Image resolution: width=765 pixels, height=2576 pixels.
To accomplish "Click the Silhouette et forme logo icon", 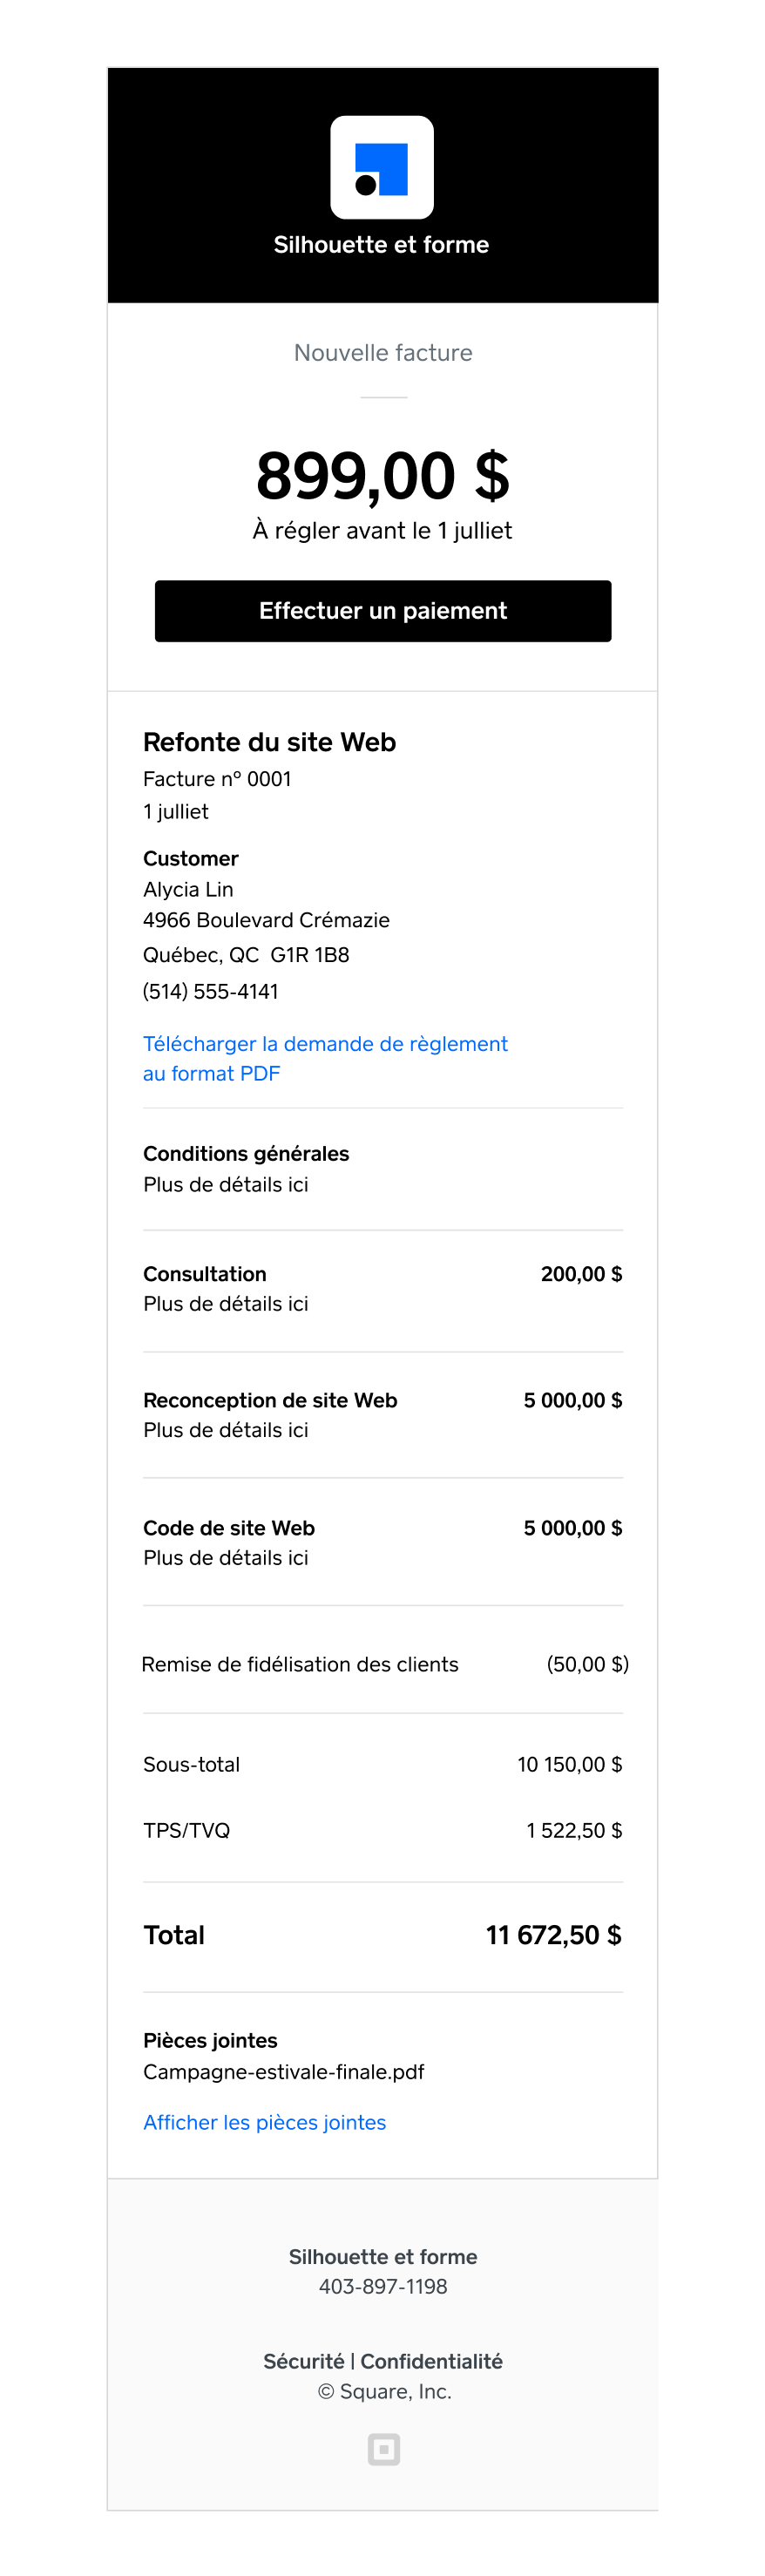I will coord(382,168).
